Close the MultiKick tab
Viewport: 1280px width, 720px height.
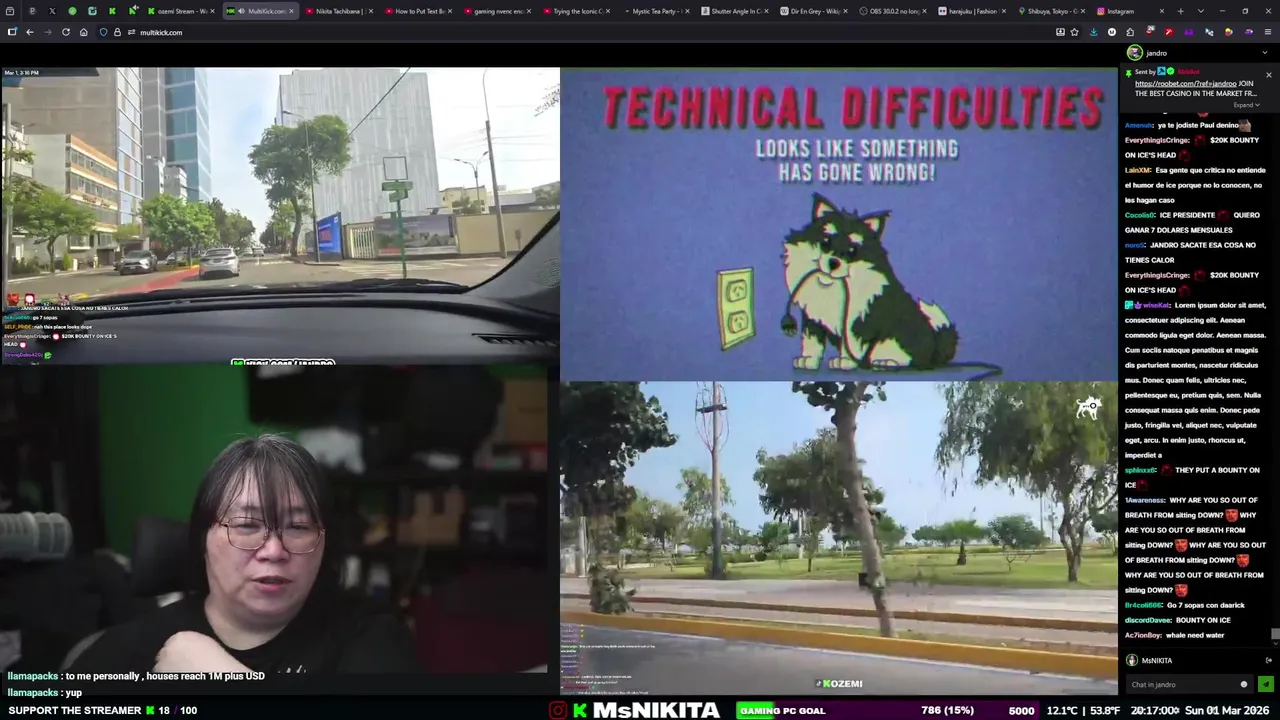point(292,11)
